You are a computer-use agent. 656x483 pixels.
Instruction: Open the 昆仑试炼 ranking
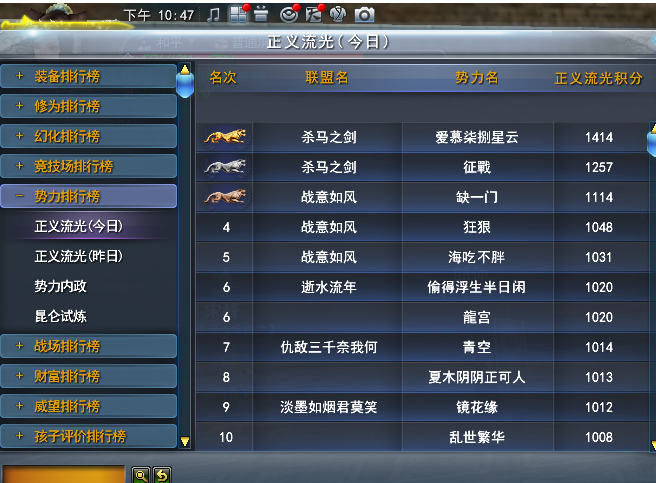[x=61, y=316]
